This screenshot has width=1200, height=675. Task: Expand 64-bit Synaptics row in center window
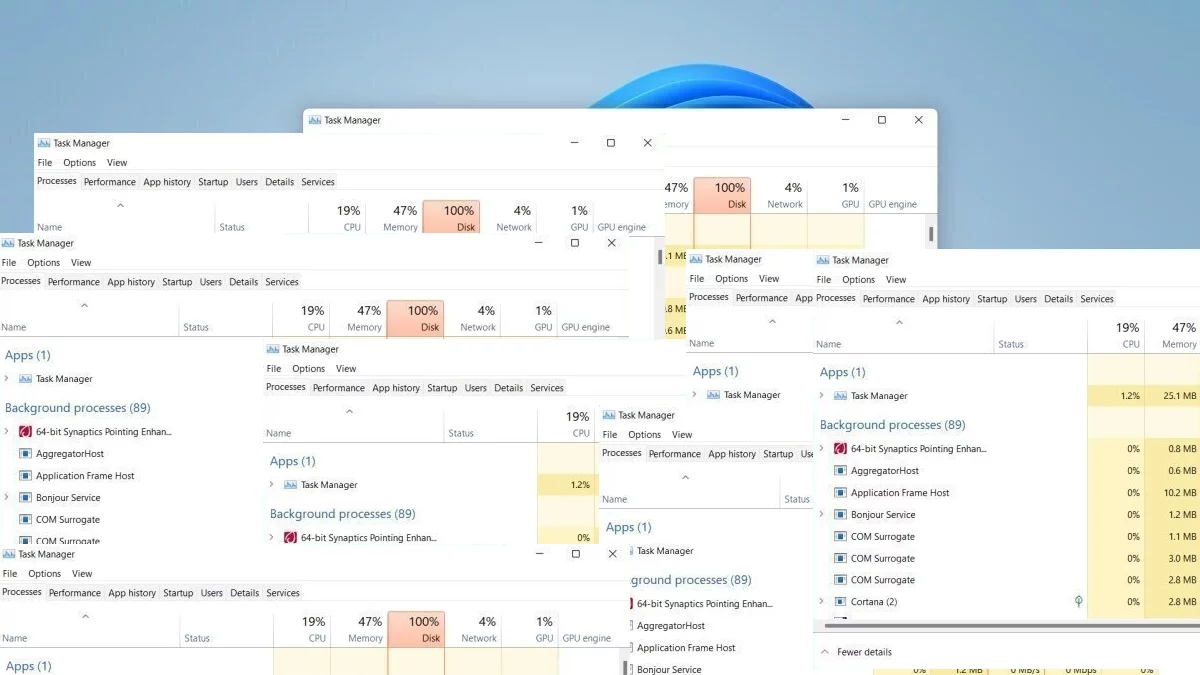pos(271,538)
